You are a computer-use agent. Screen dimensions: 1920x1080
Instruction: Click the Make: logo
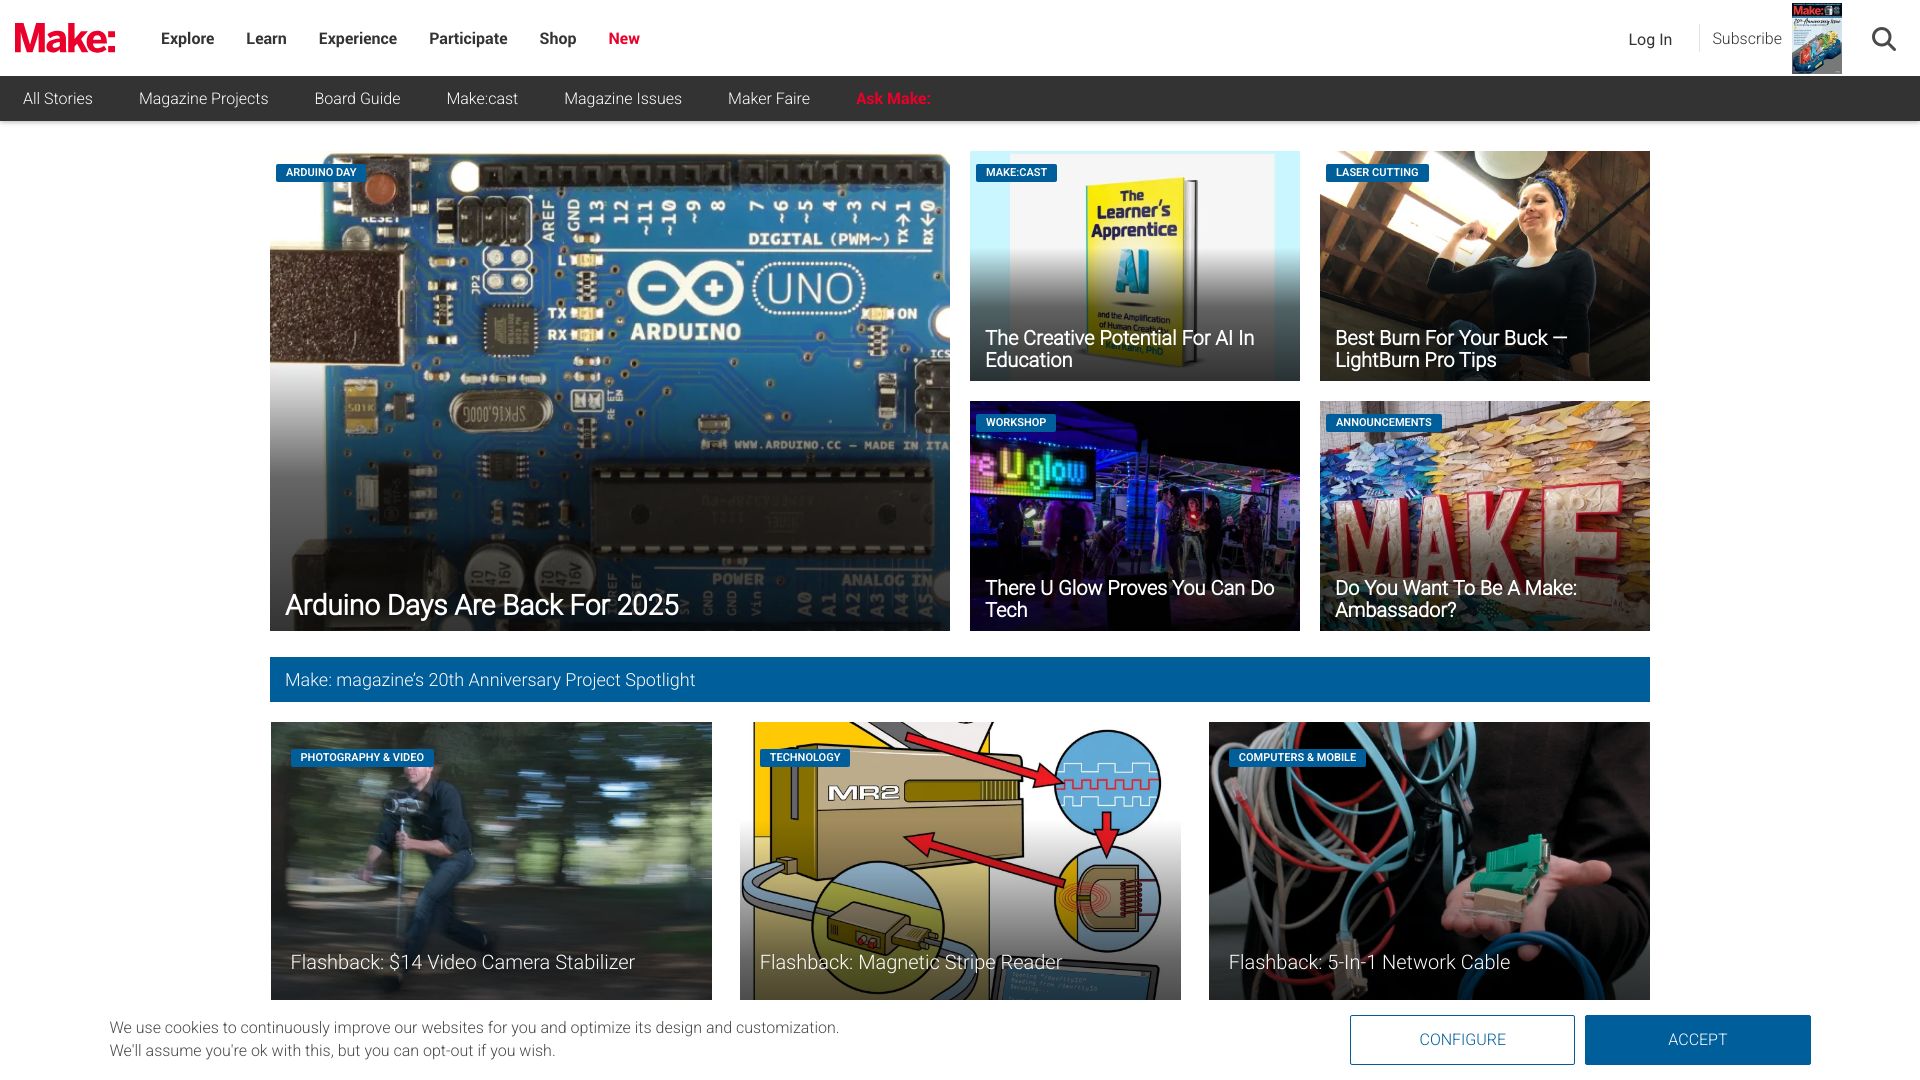point(65,39)
